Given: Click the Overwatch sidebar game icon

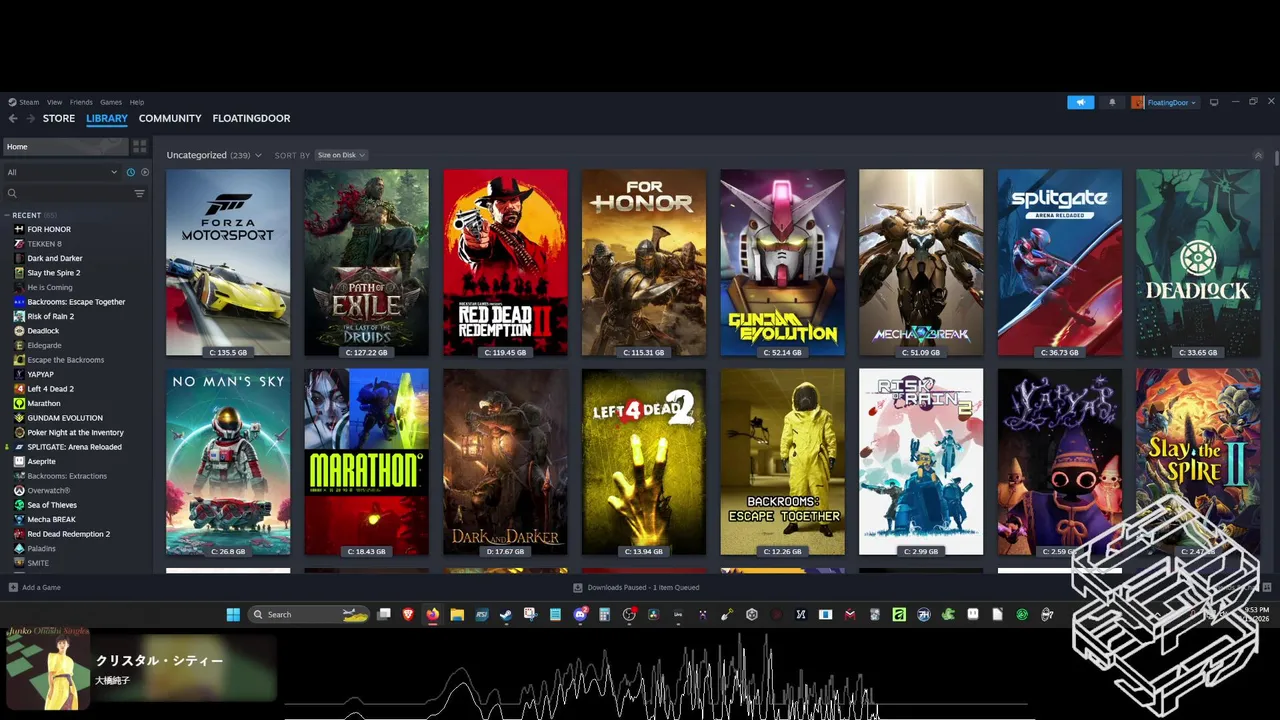Looking at the screenshot, I should pos(19,491).
